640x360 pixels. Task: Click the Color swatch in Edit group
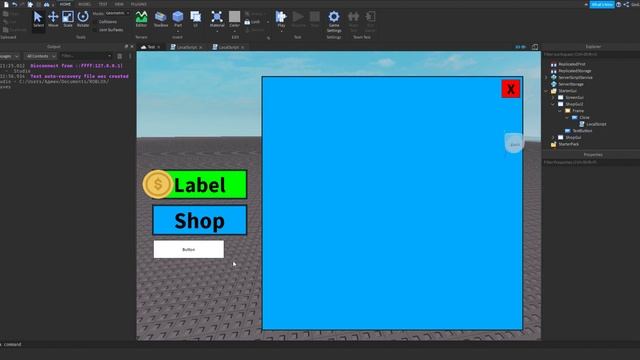[234, 17]
